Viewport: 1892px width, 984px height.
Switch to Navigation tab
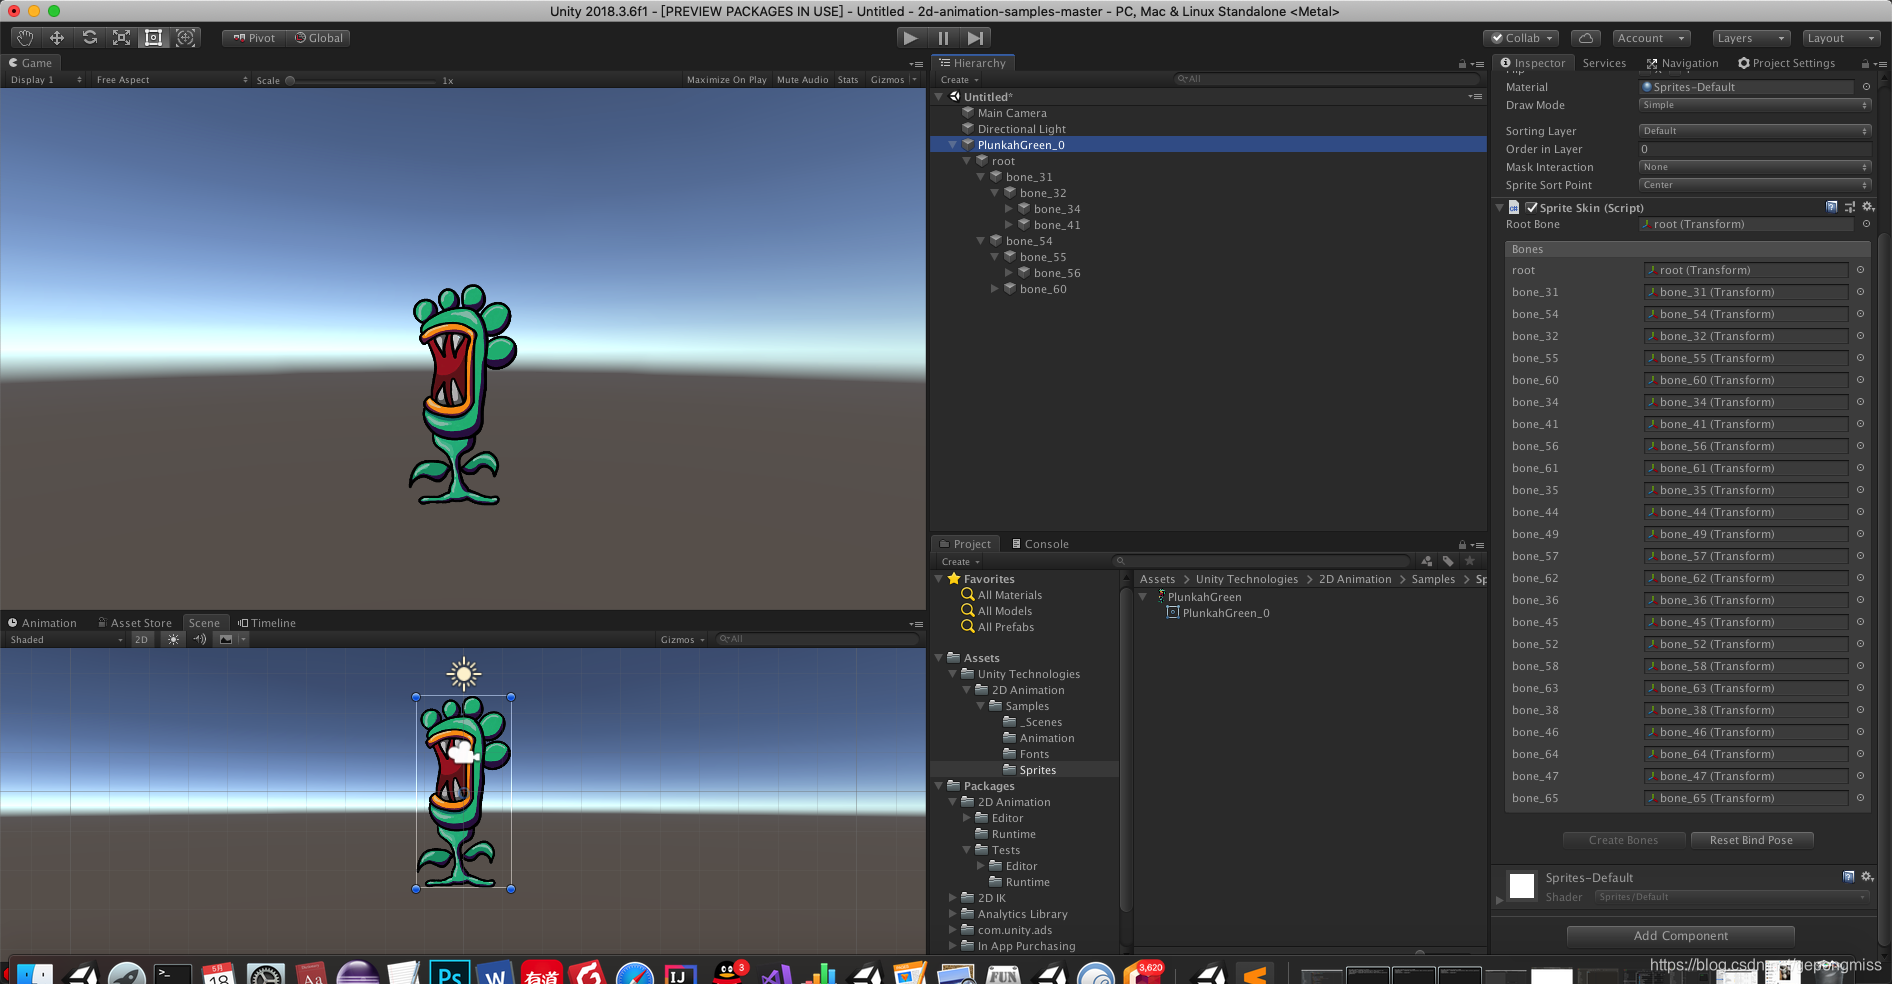pos(1682,63)
